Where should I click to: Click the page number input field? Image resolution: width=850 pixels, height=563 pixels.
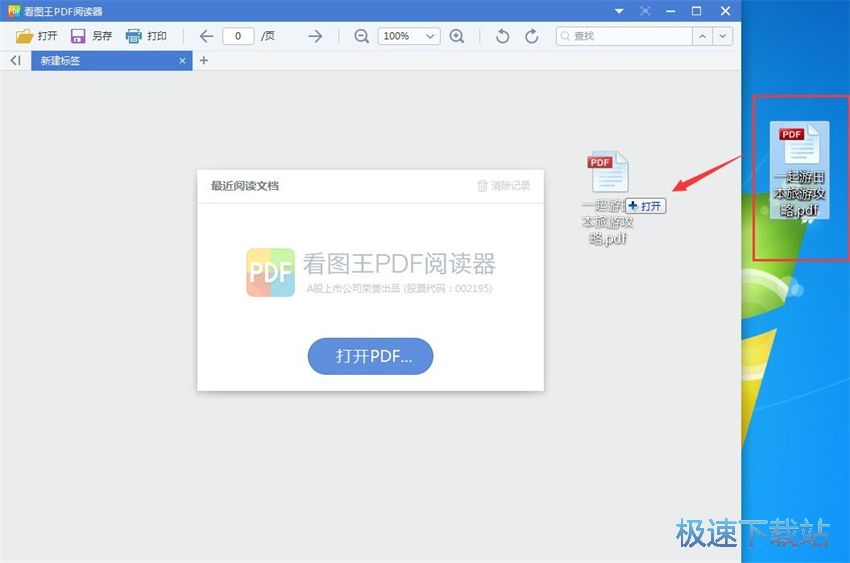click(x=238, y=36)
